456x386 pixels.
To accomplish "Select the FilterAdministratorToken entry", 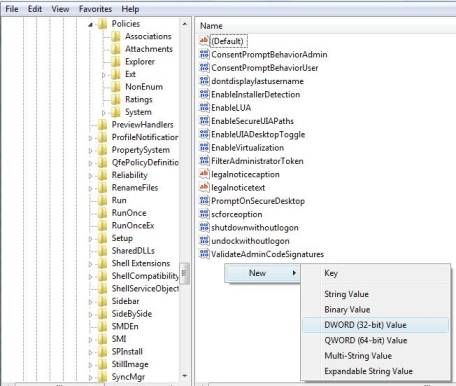I will click(257, 161).
